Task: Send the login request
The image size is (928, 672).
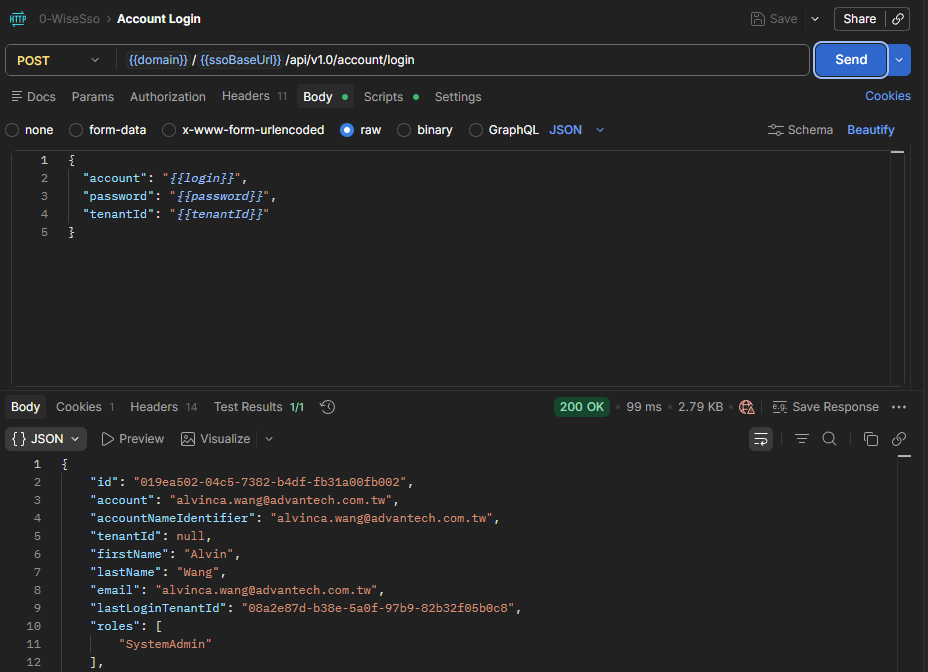Action: click(x=850, y=60)
